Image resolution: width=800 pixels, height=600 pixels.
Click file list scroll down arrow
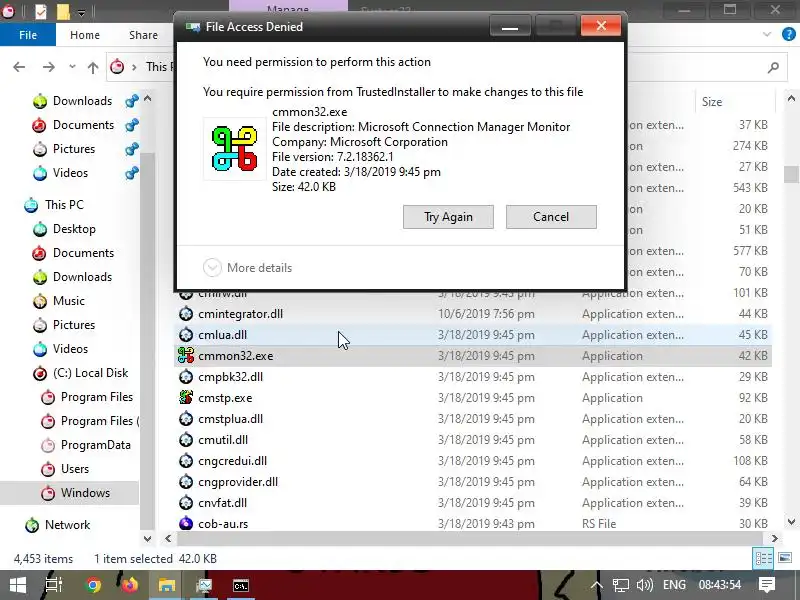click(x=791, y=521)
